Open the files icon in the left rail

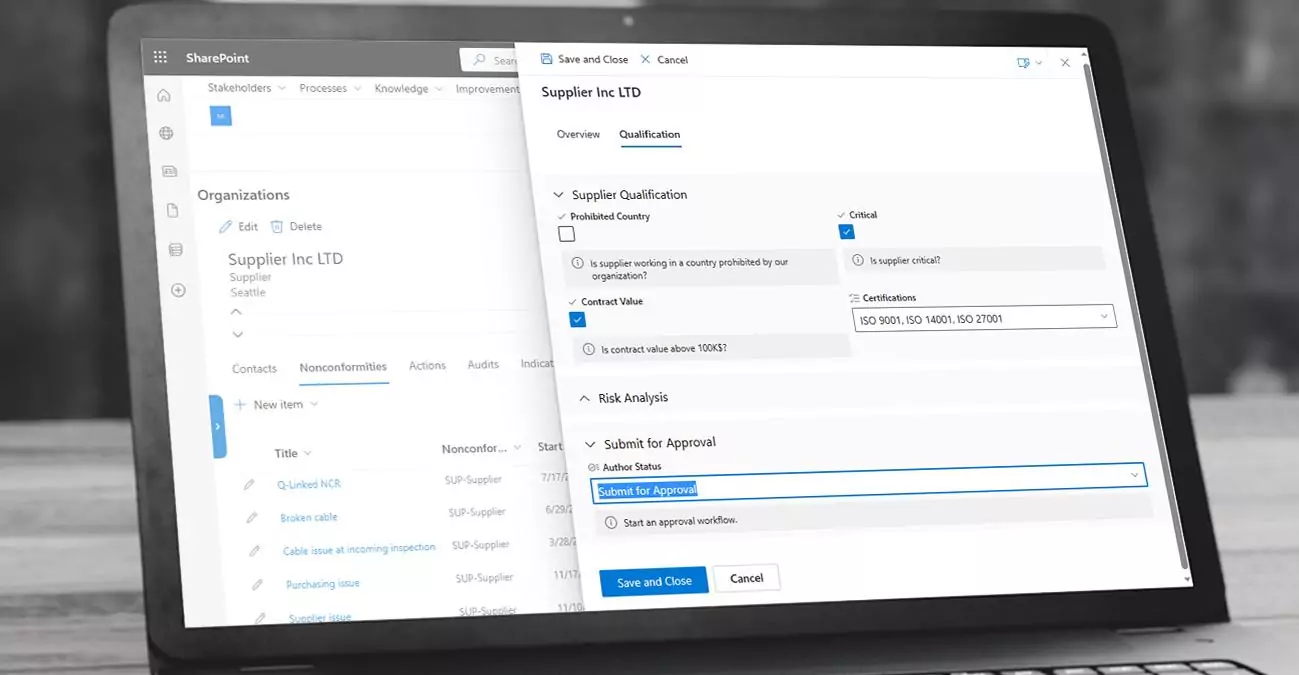(x=172, y=210)
